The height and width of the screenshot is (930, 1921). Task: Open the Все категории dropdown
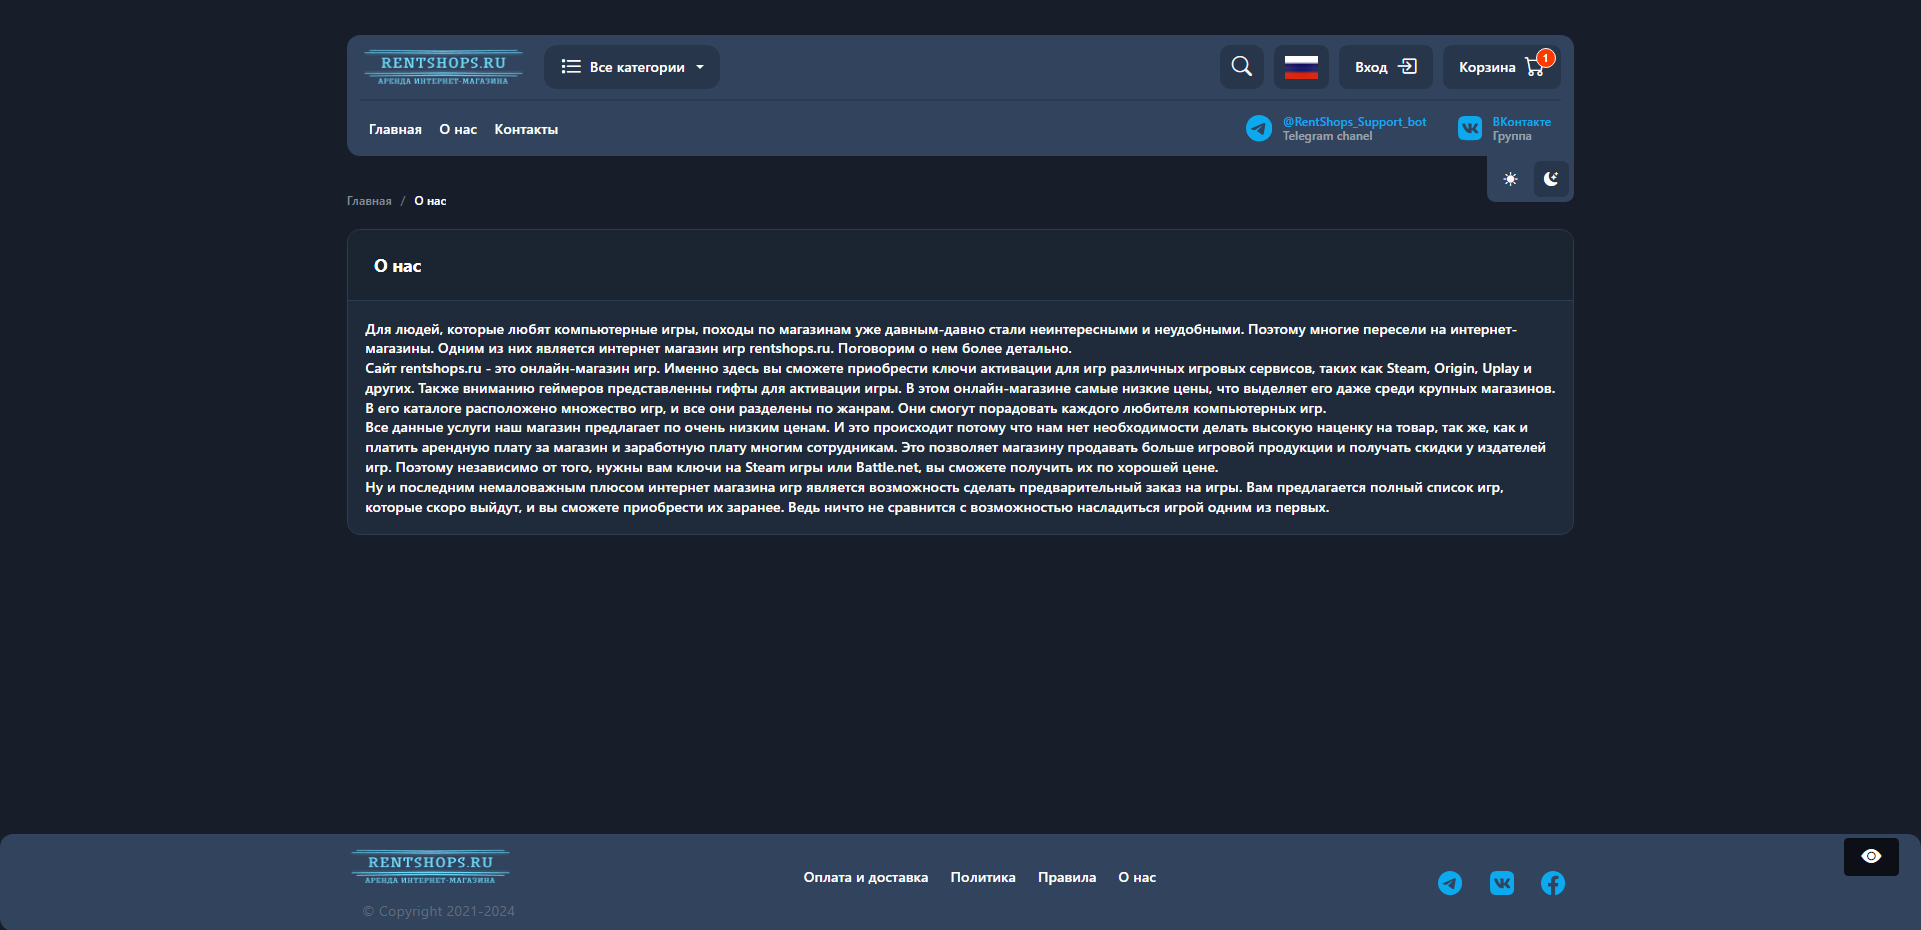(x=632, y=67)
